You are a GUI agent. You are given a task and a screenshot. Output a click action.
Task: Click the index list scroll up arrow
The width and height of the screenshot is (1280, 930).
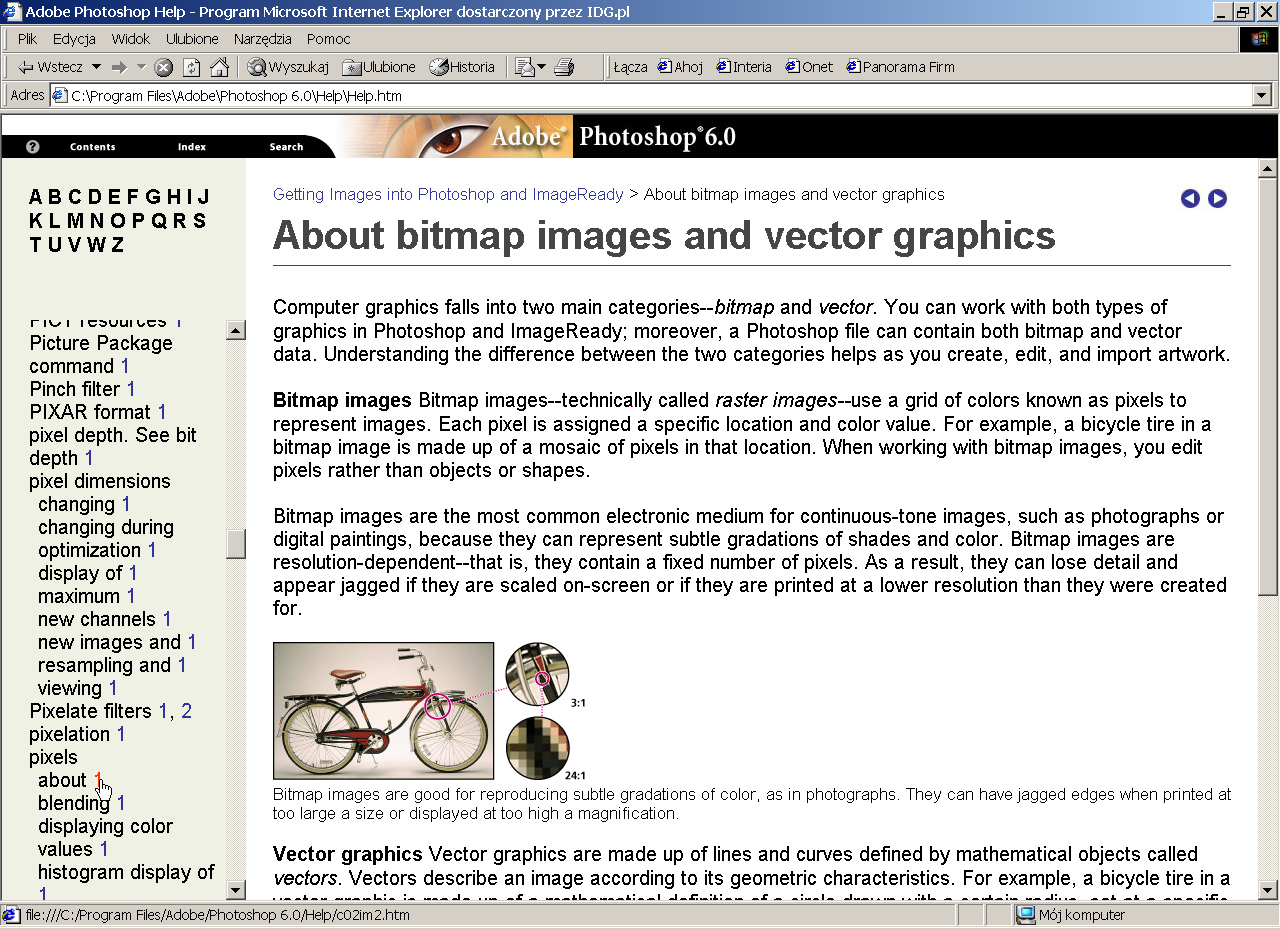[x=236, y=331]
